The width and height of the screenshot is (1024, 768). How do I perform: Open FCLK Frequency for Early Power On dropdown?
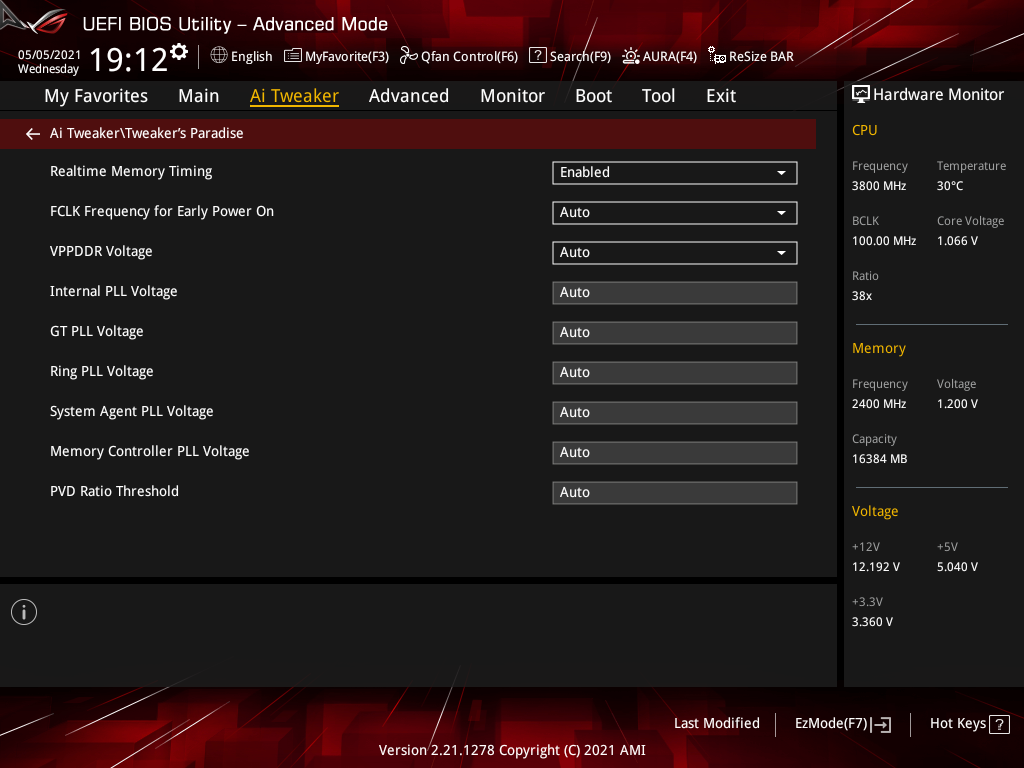(675, 212)
